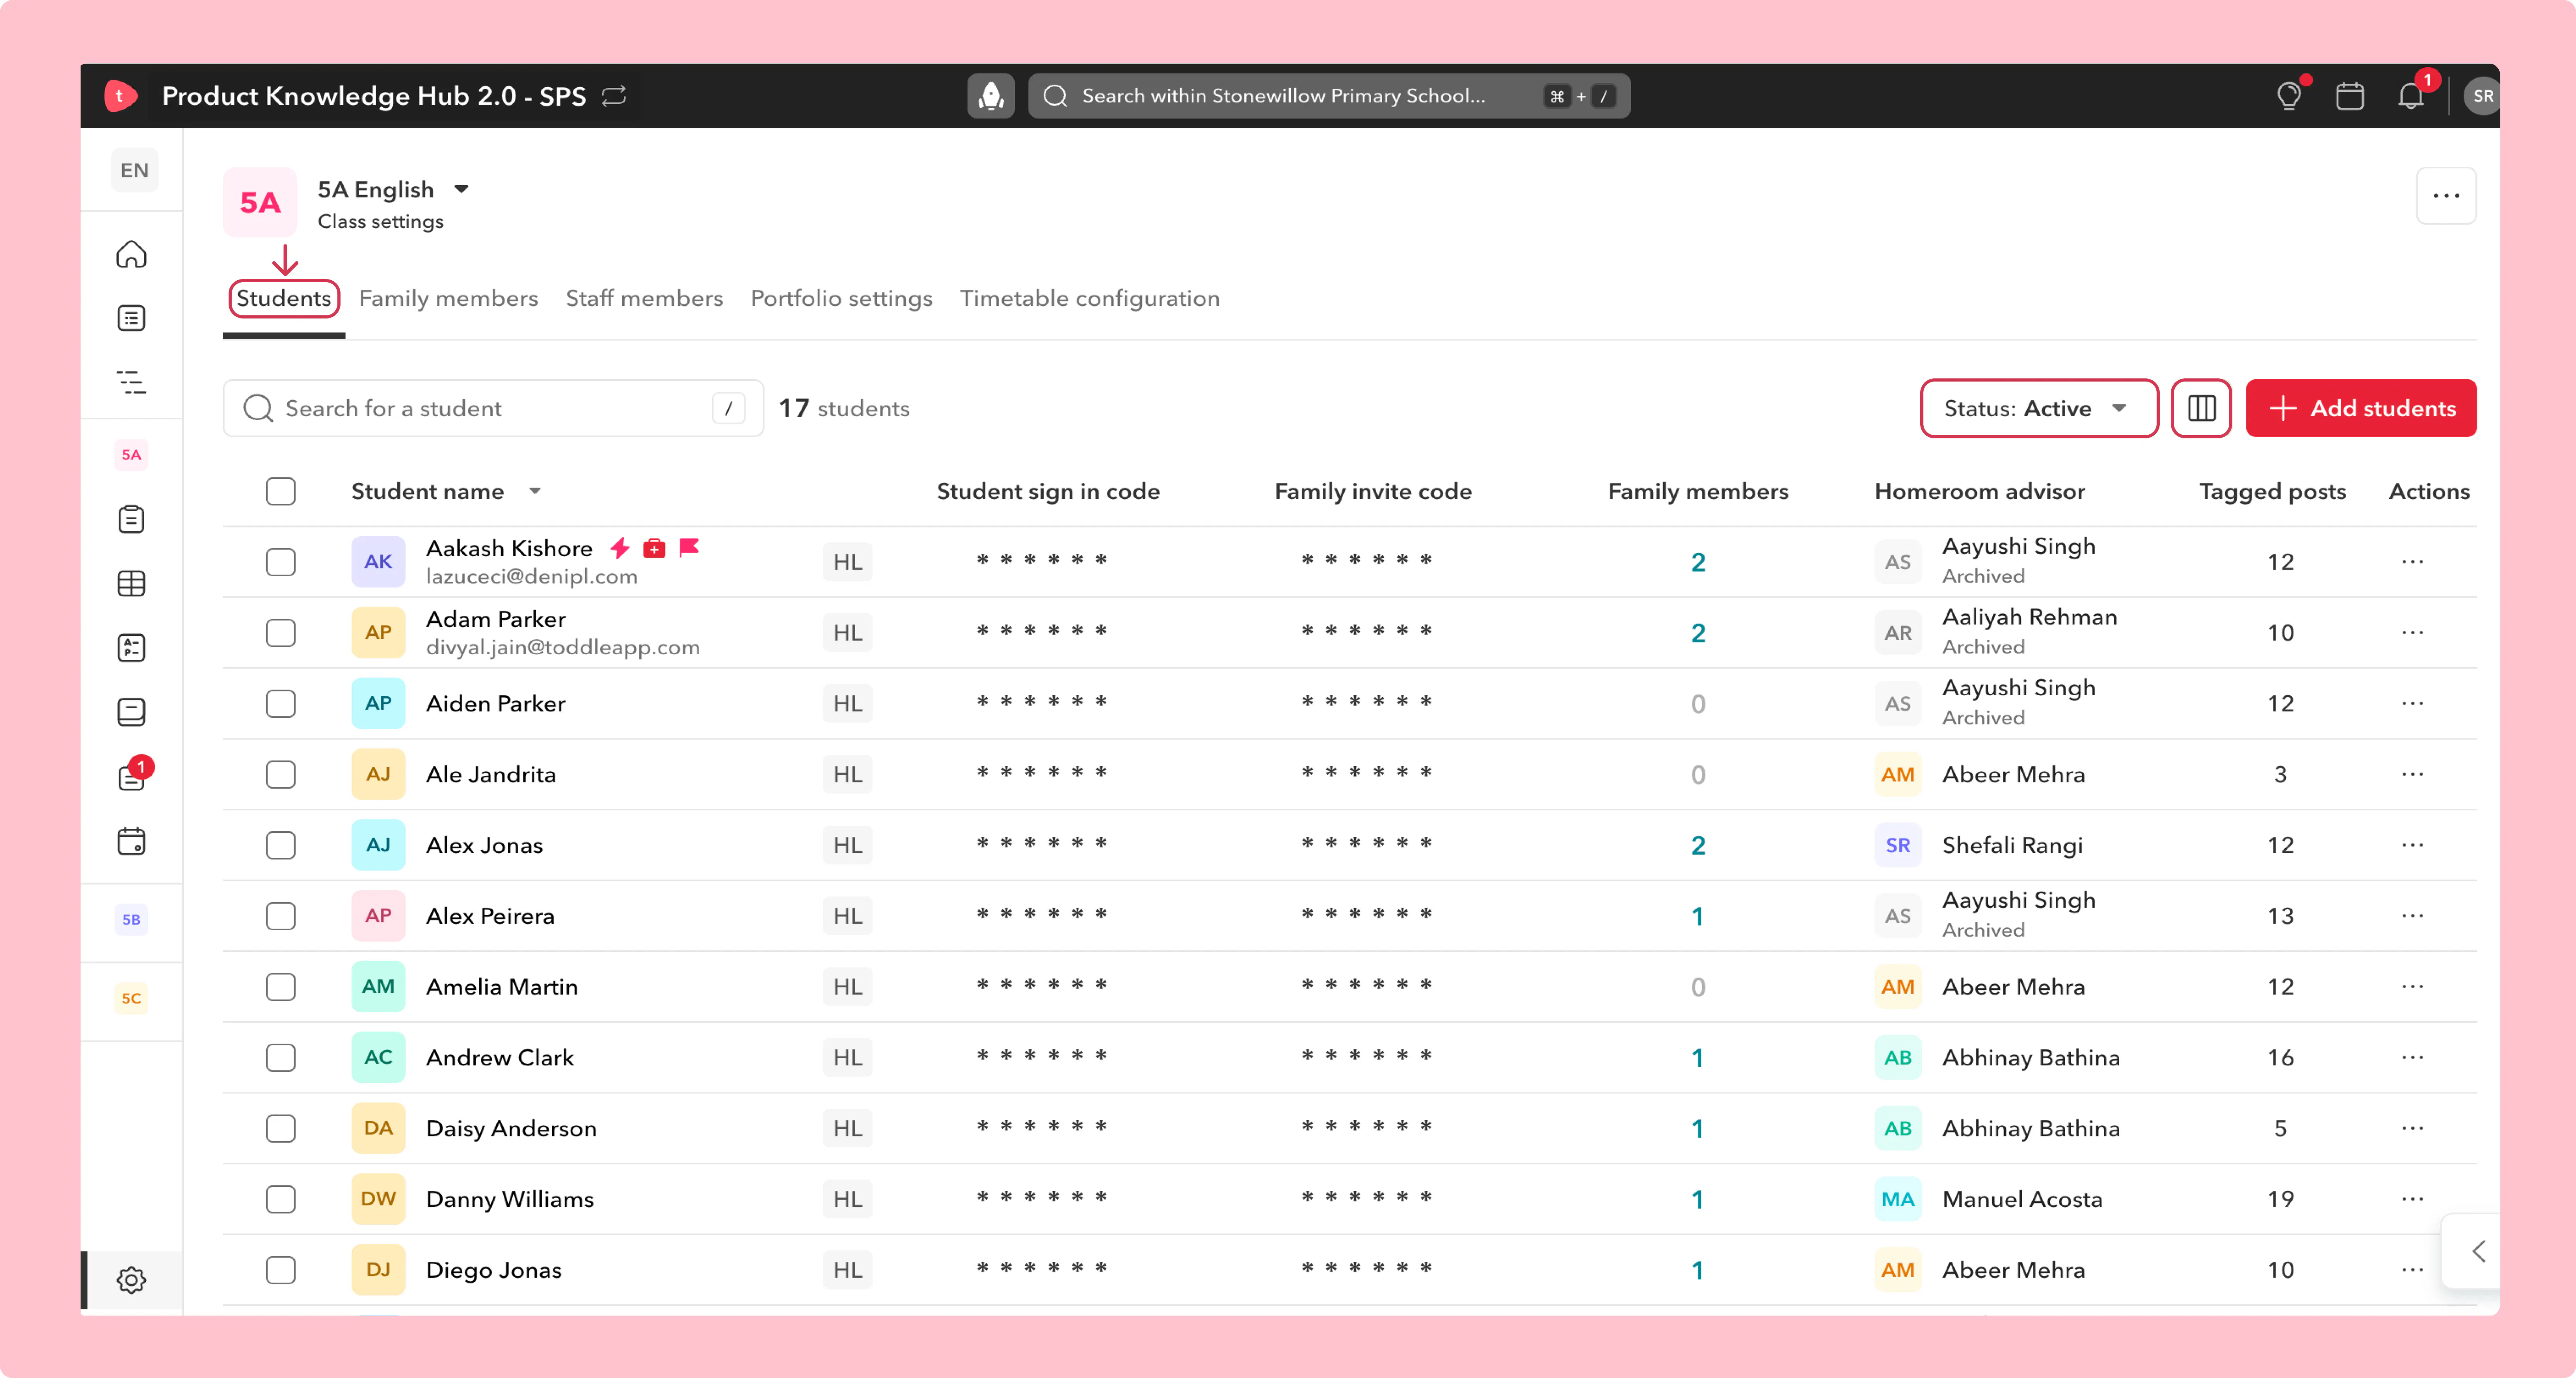The height and width of the screenshot is (1378, 2576).
Task: Select the Diego Jonas checkbox
Action: [x=281, y=1270]
